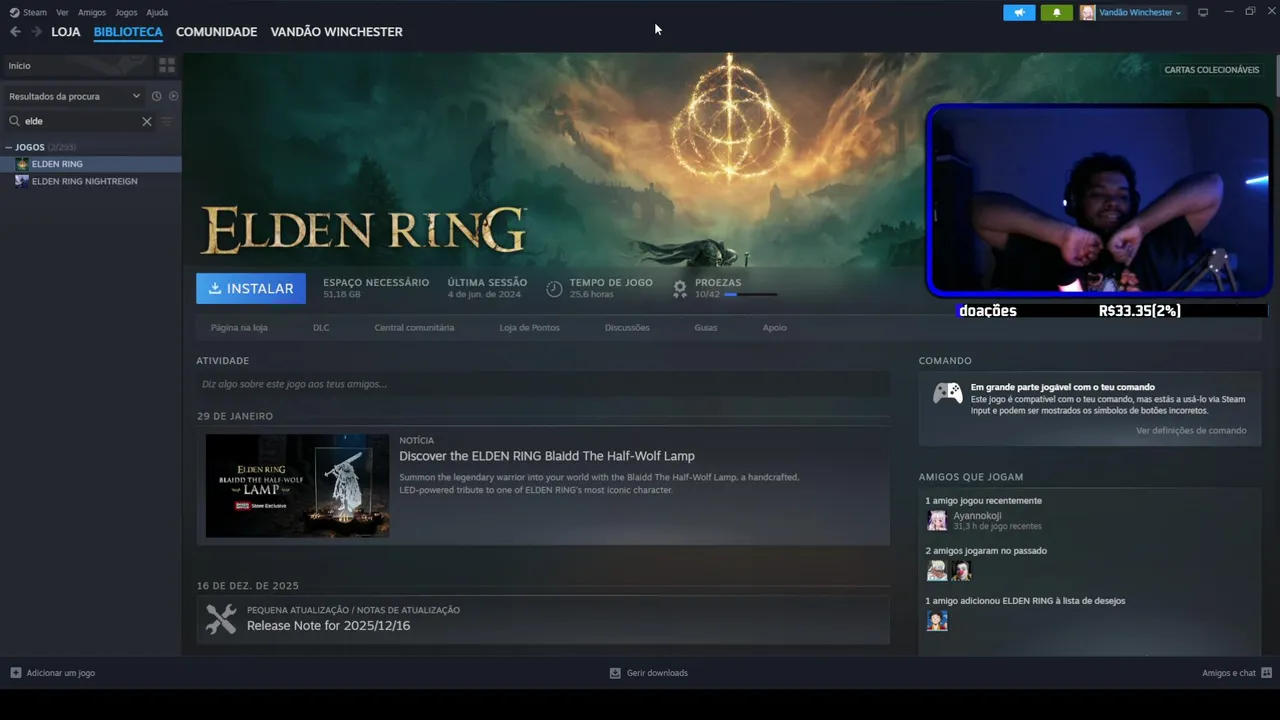Click the Steam logo in menu bar
This screenshot has height=720, width=1280.
14,12
